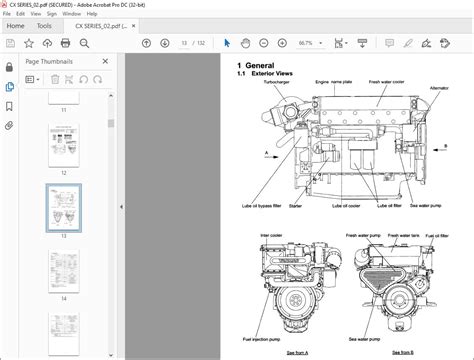Click the page number input field

184,43
